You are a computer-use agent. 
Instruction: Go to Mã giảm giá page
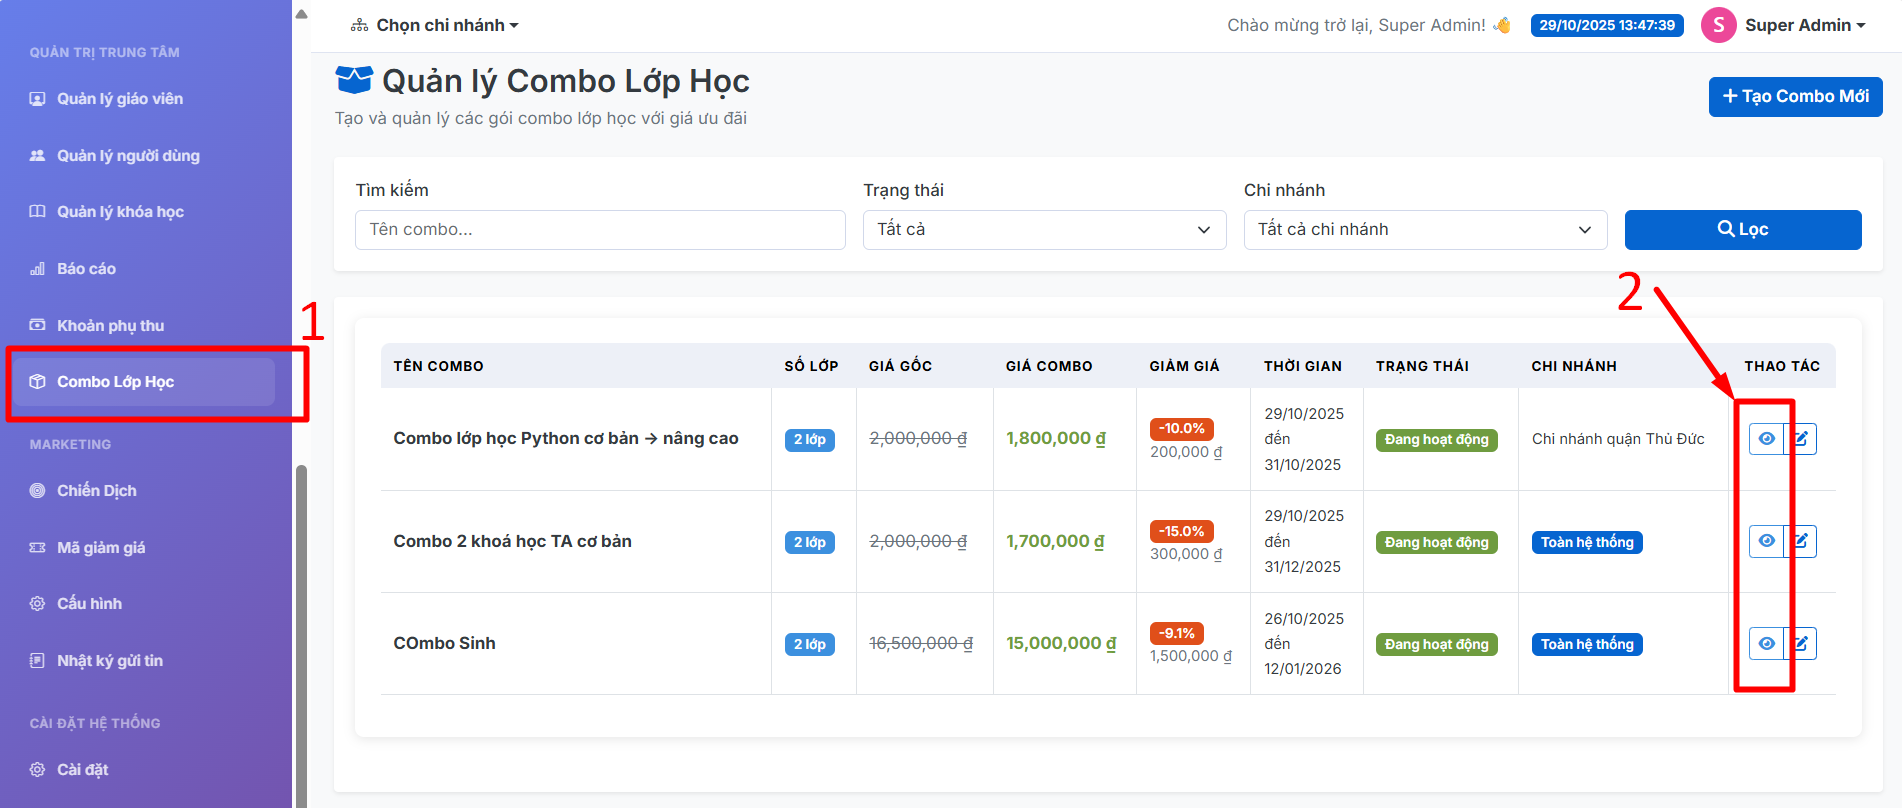tap(101, 548)
